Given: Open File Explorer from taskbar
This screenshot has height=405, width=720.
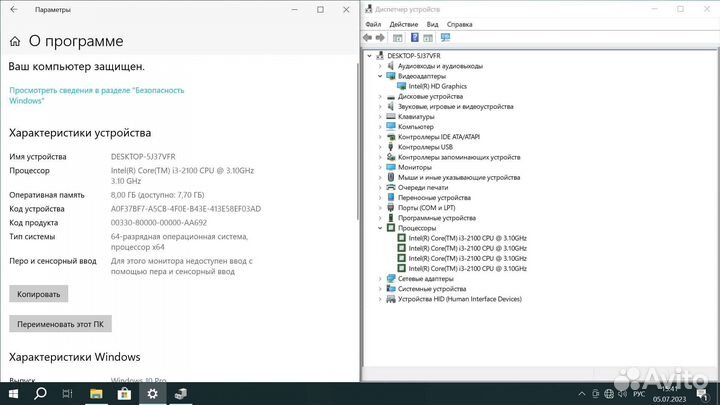Looking at the screenshot, I should [x=96, y=394].
